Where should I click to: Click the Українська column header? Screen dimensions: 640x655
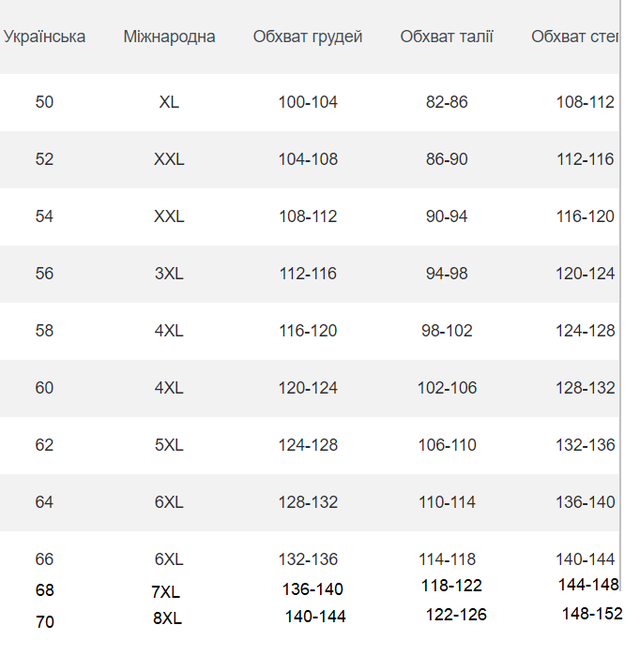pos(44,37)
